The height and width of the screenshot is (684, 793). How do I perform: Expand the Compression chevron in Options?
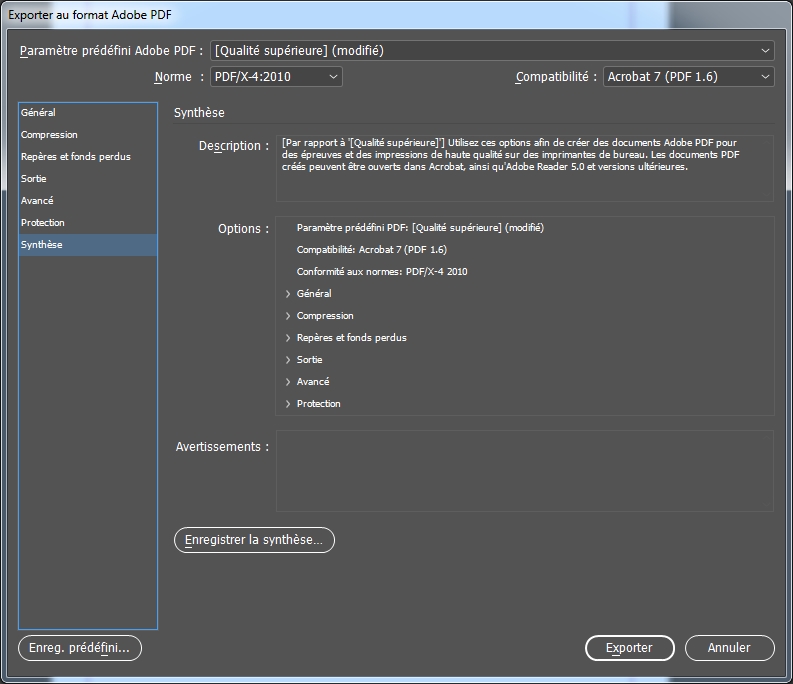coord(288,316)
